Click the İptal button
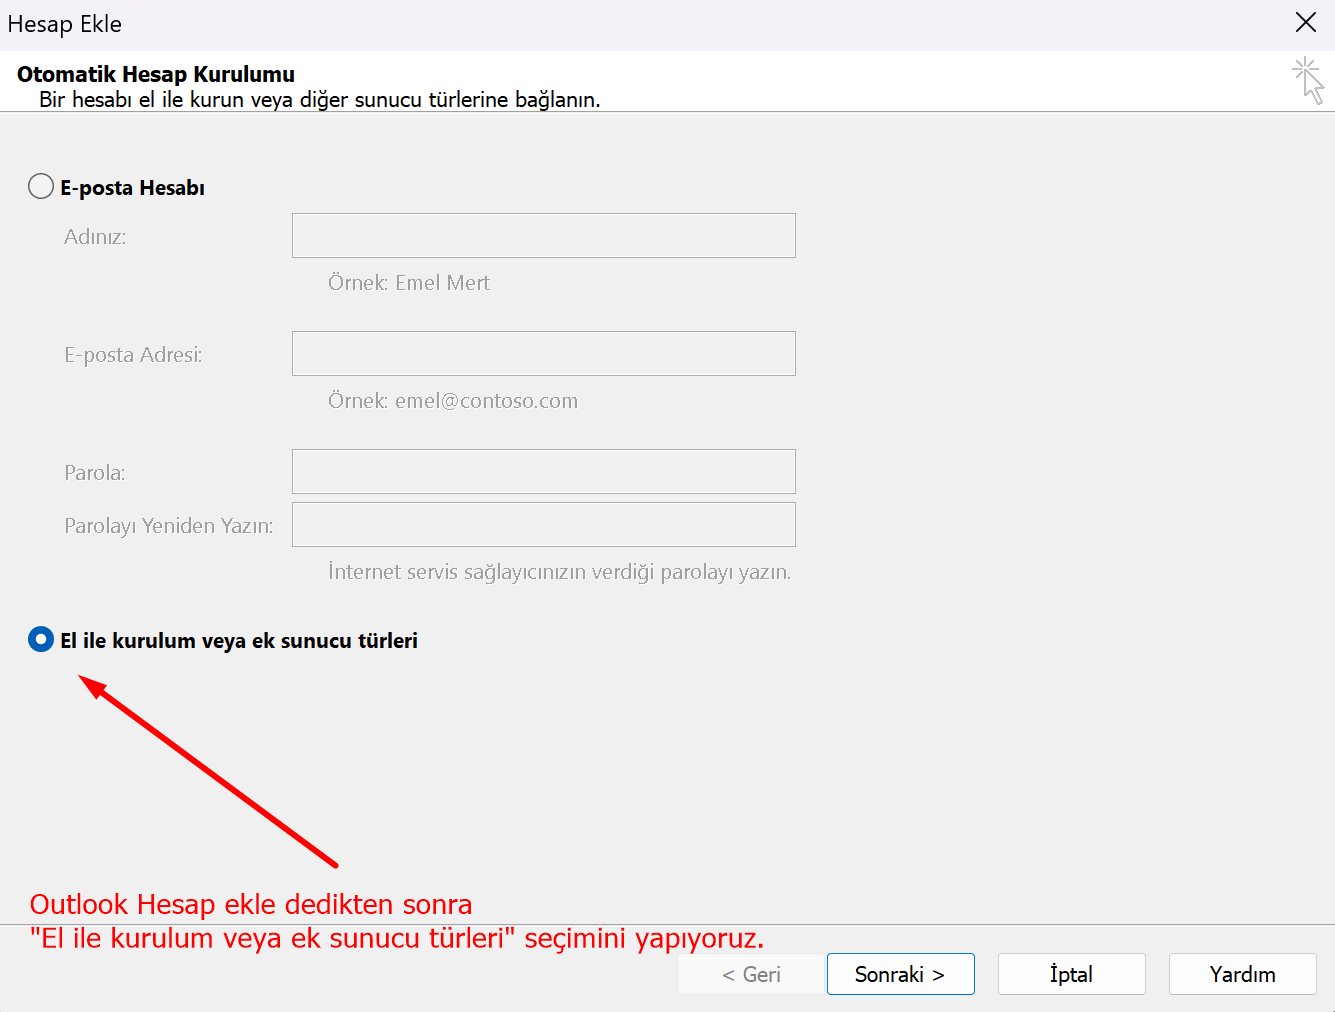 (1071, 973)
